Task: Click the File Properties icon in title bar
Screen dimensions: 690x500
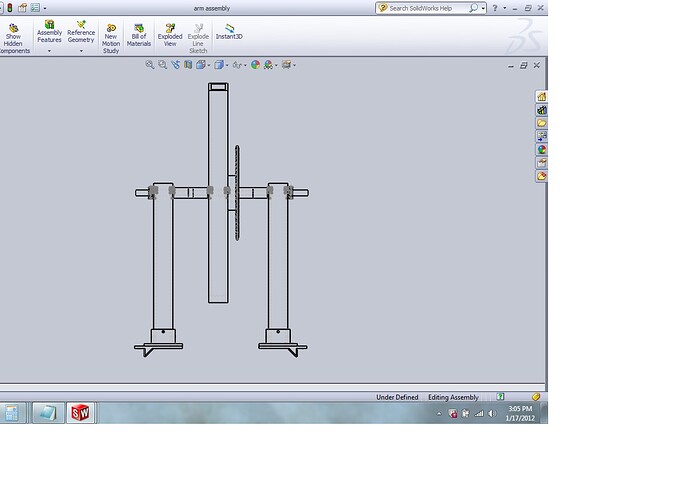Action: [22, 8]
